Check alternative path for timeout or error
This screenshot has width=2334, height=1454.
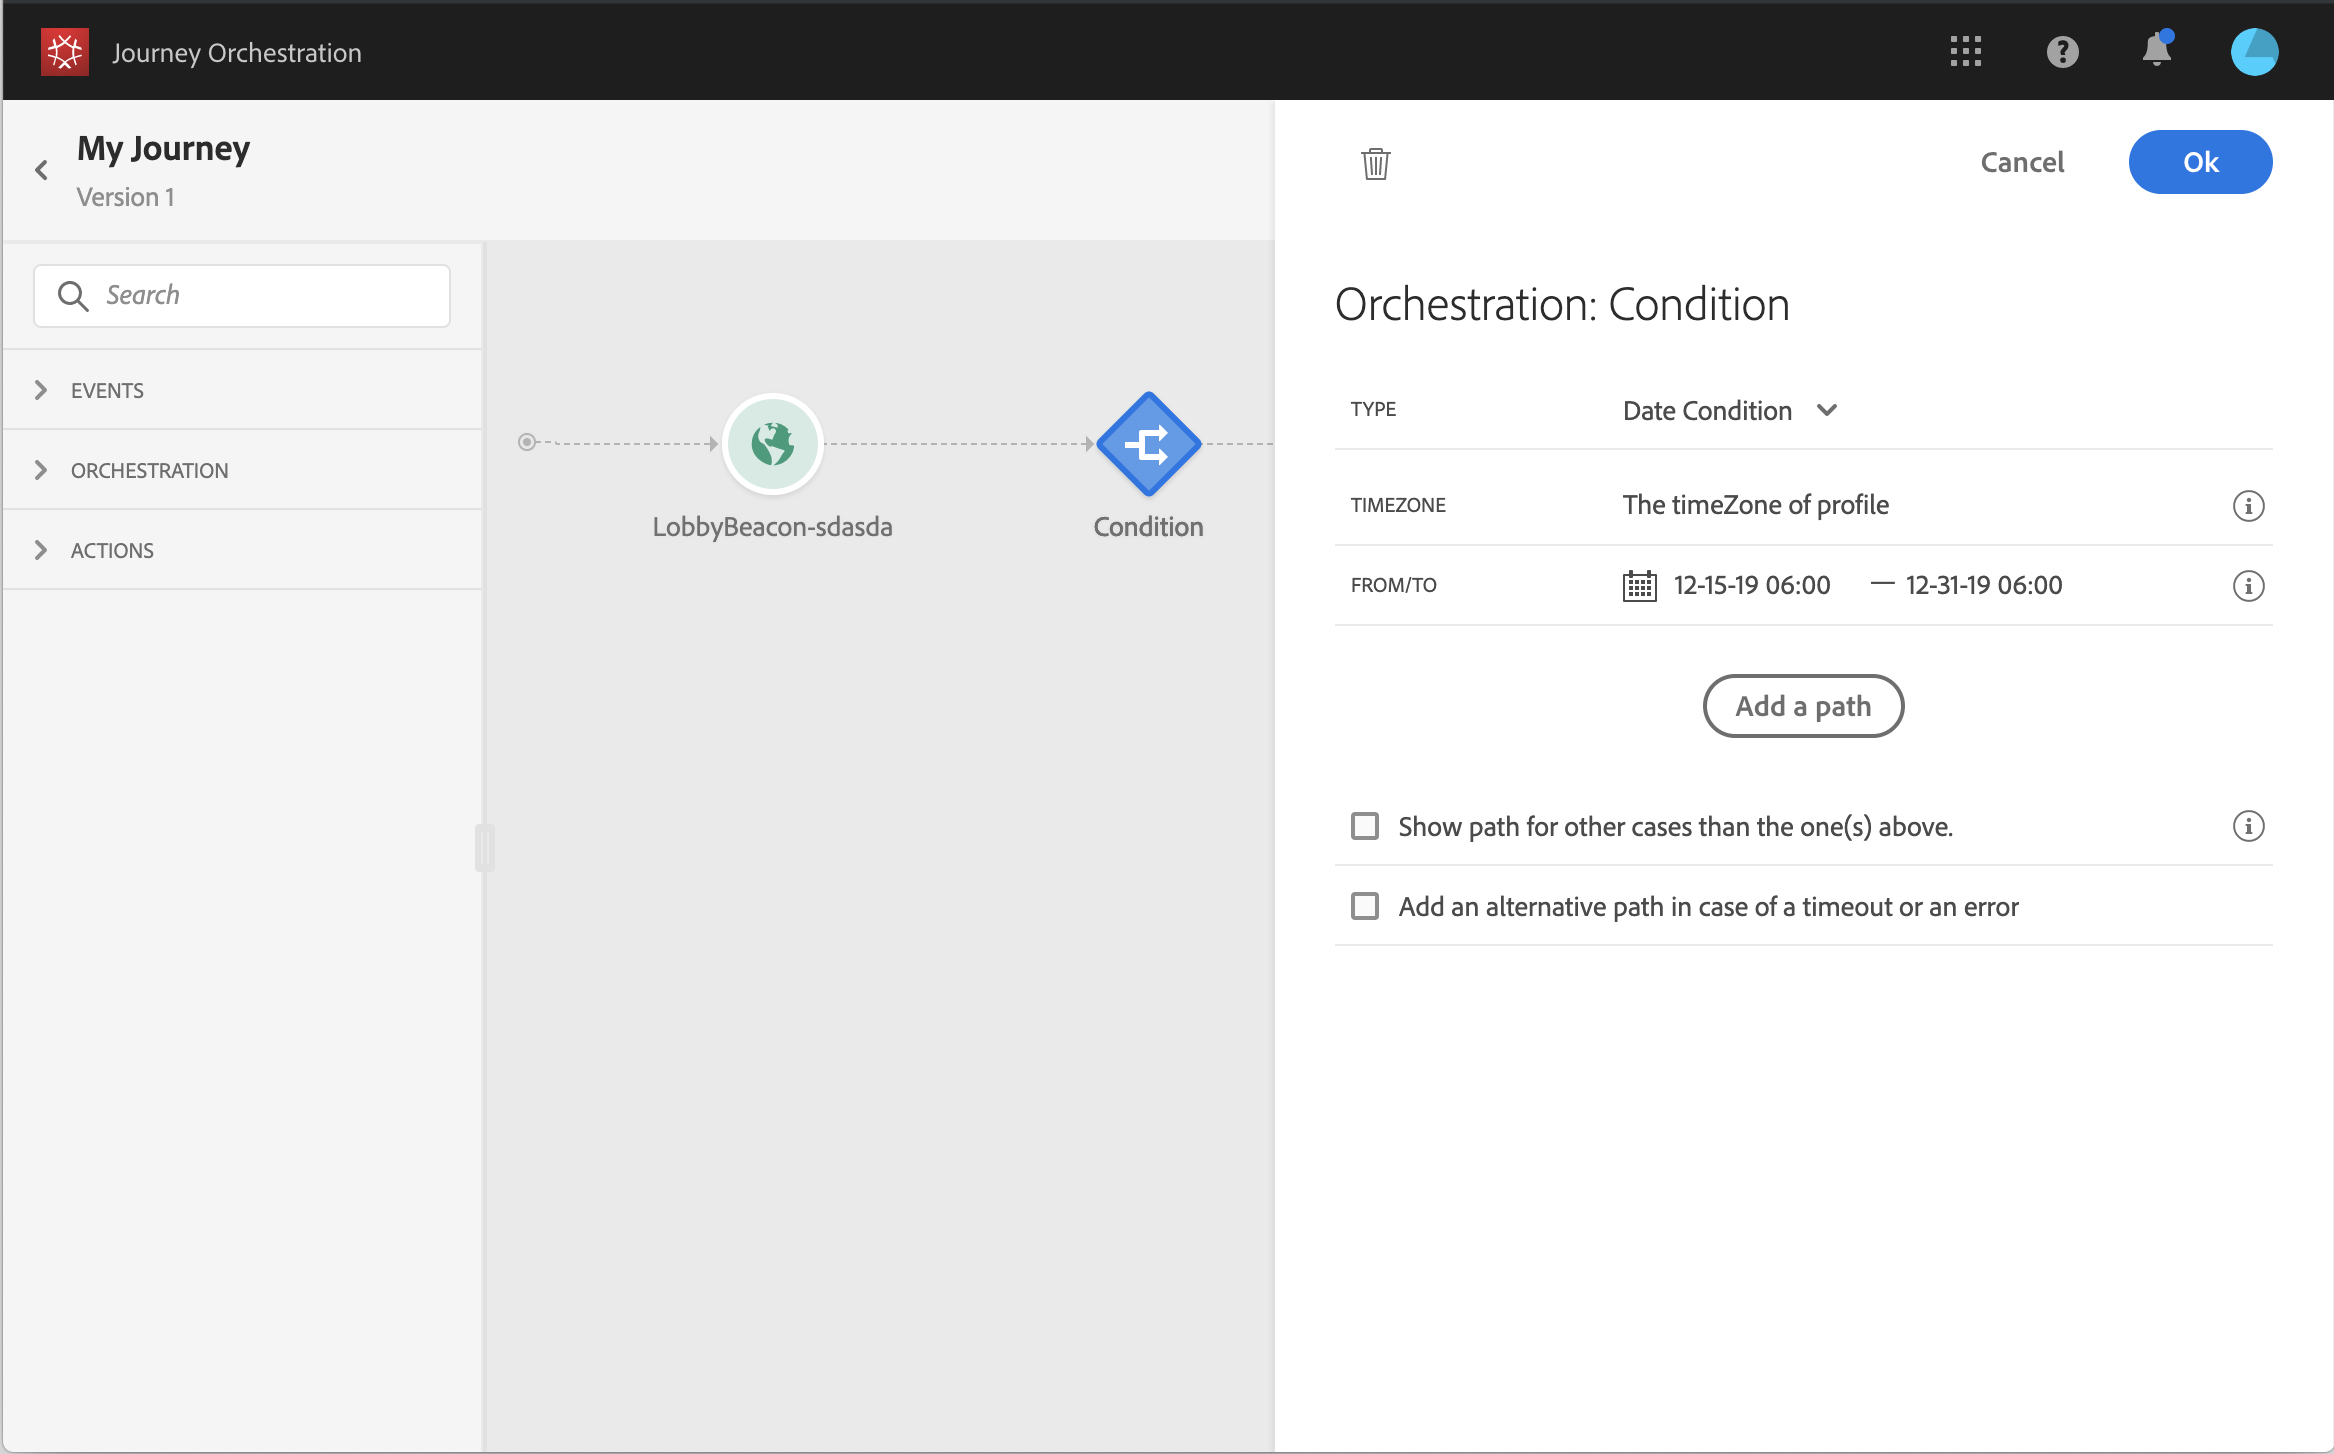[x=1365, y=906]
